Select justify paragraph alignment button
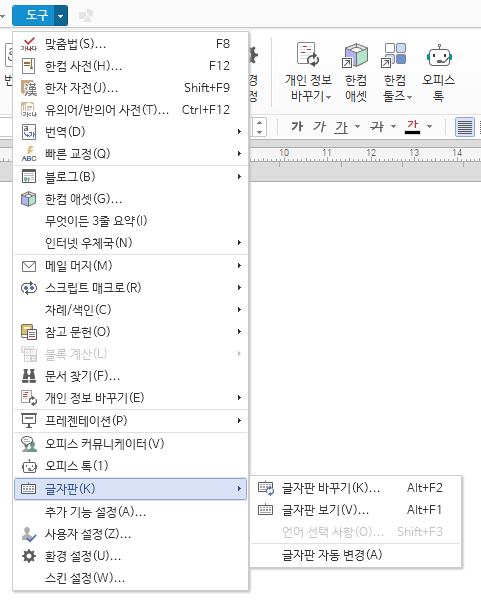This screenshot has width=481, height=608. (465, 127)
